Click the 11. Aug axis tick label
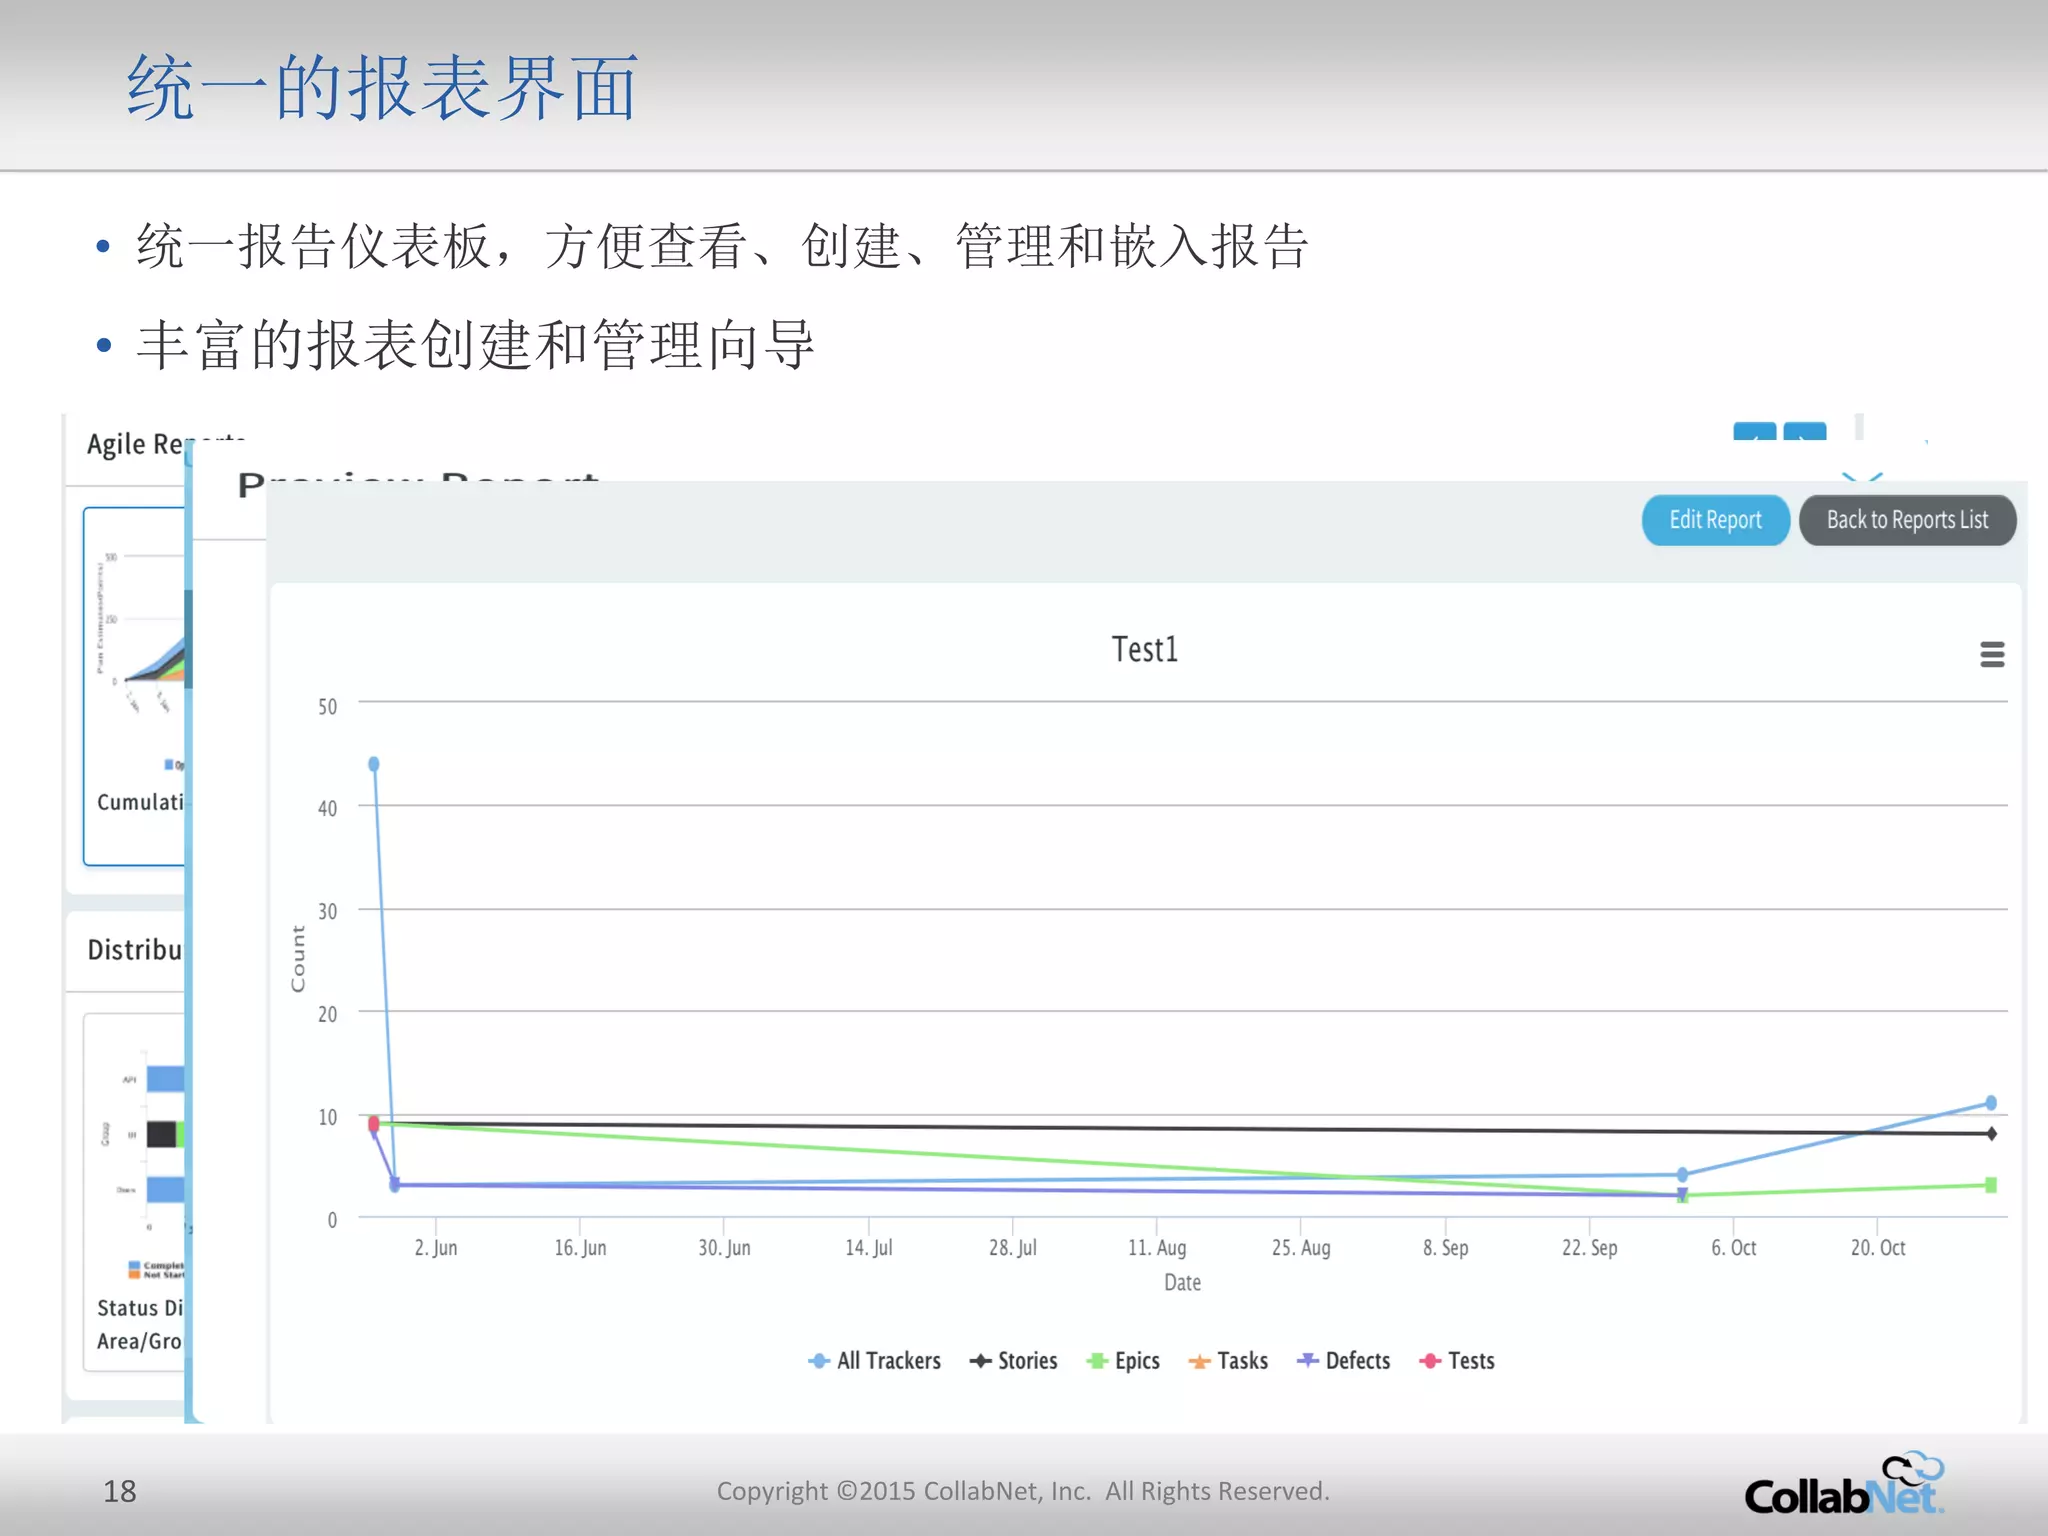The height and width of the screenshot is (1536, 2048). [x=1157, y=1248]
